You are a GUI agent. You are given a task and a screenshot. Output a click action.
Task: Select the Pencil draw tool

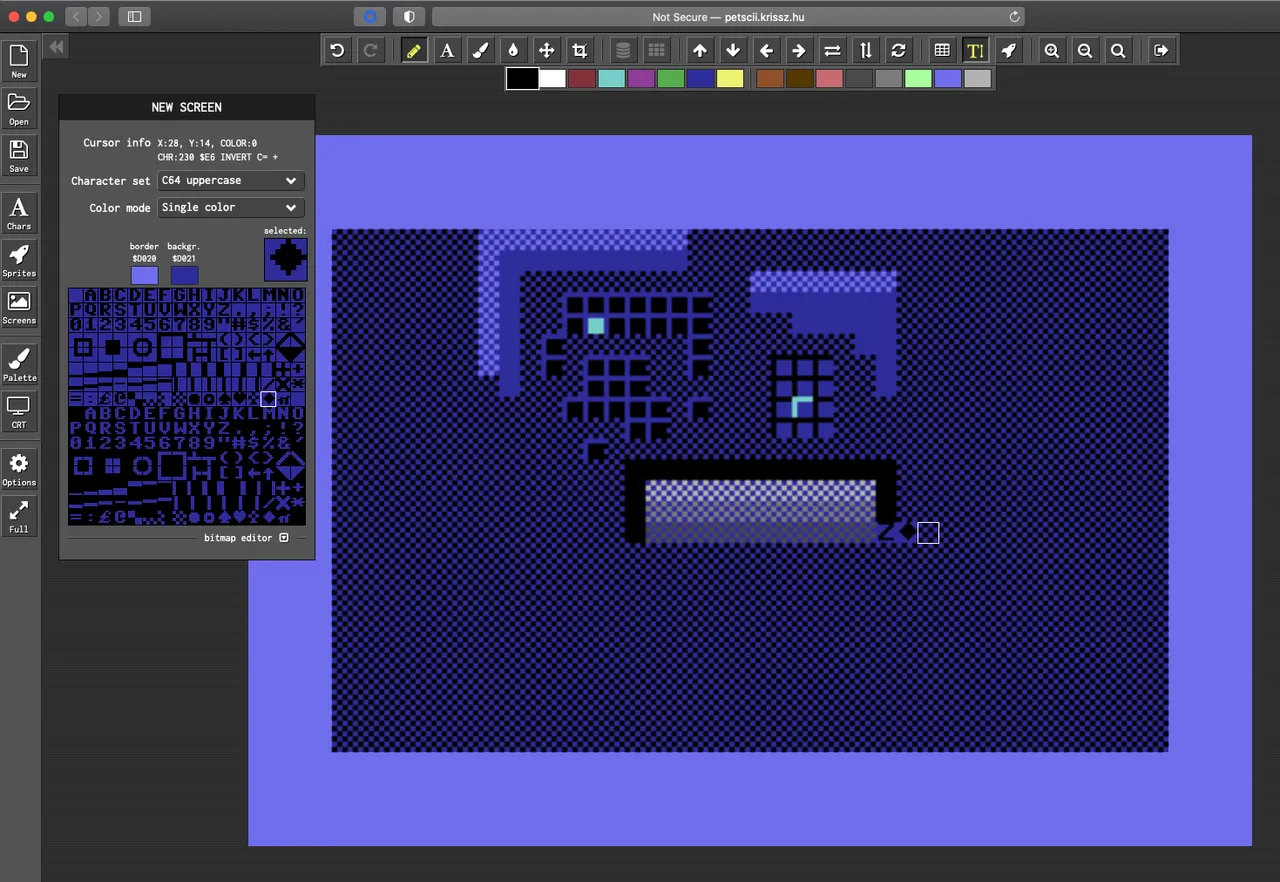click(413, 50)
